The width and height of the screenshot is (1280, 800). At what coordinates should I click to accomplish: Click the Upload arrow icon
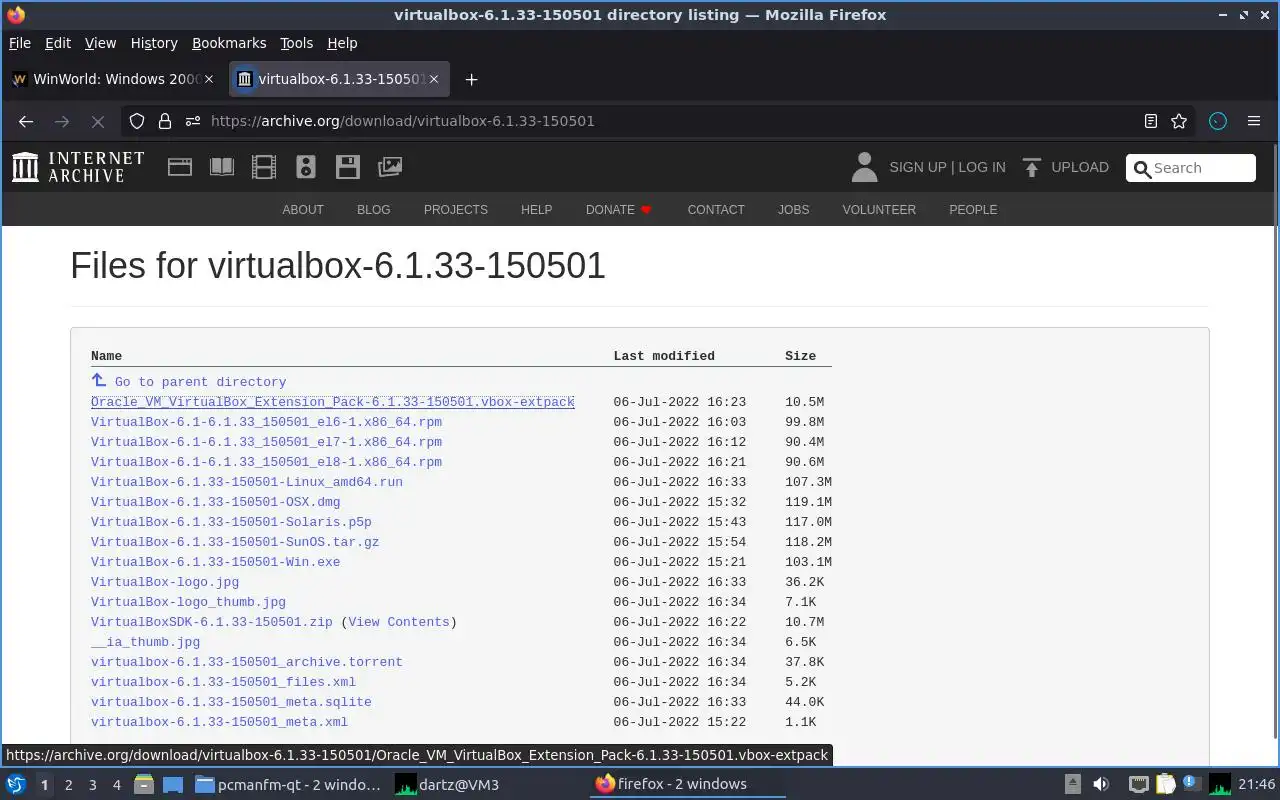(x=1032, y=167)
